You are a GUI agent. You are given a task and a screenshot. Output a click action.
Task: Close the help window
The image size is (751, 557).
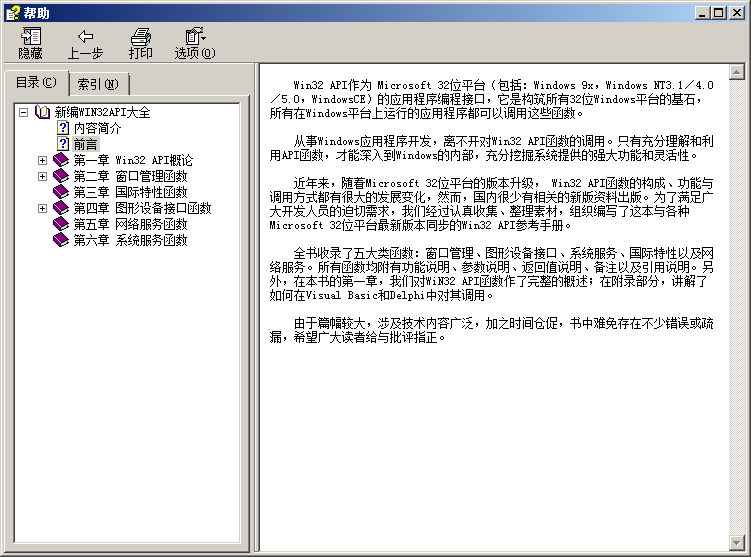[736, 13]
